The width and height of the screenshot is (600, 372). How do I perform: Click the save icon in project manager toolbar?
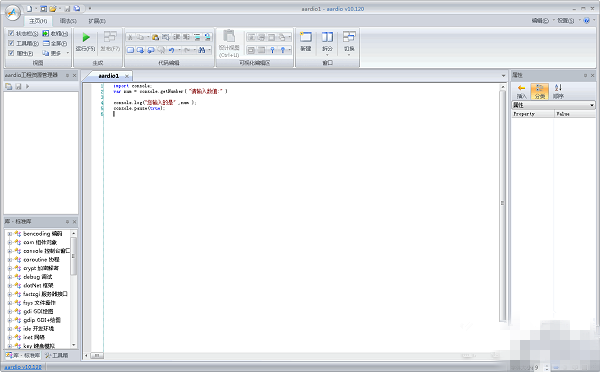[x=18, y=86]
